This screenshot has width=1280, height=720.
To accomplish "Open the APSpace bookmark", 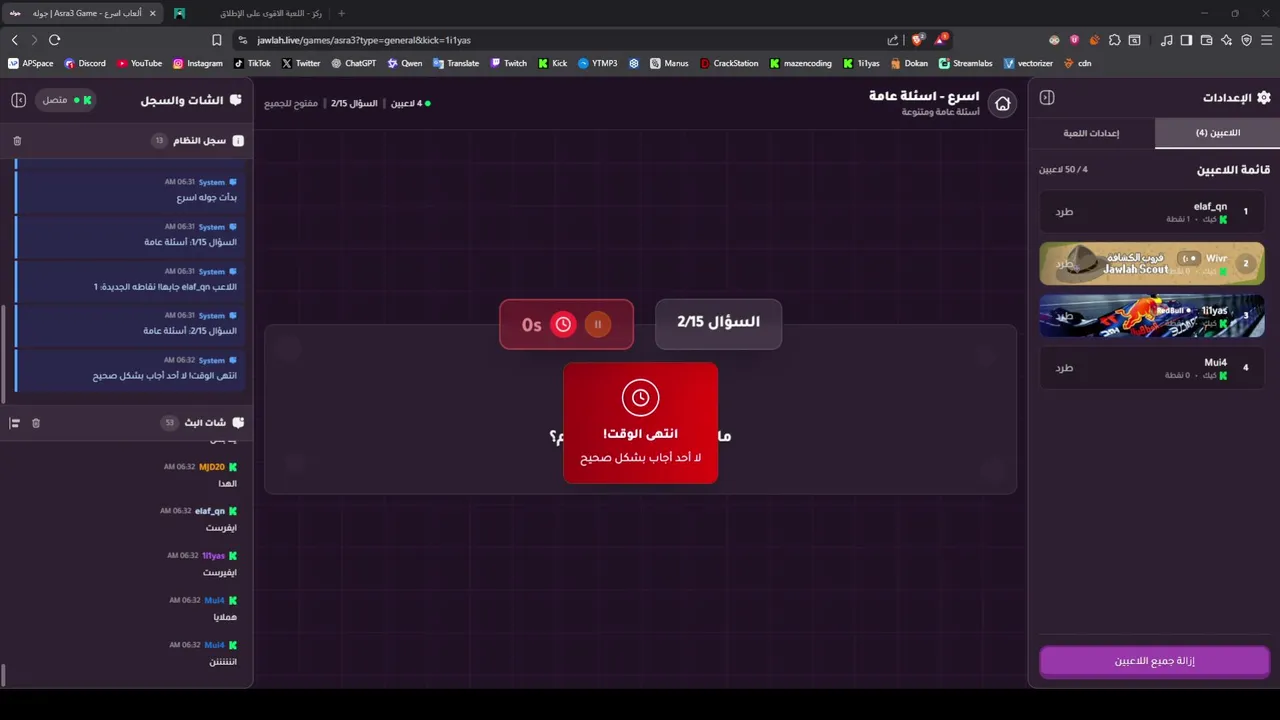I will point(31,63).
